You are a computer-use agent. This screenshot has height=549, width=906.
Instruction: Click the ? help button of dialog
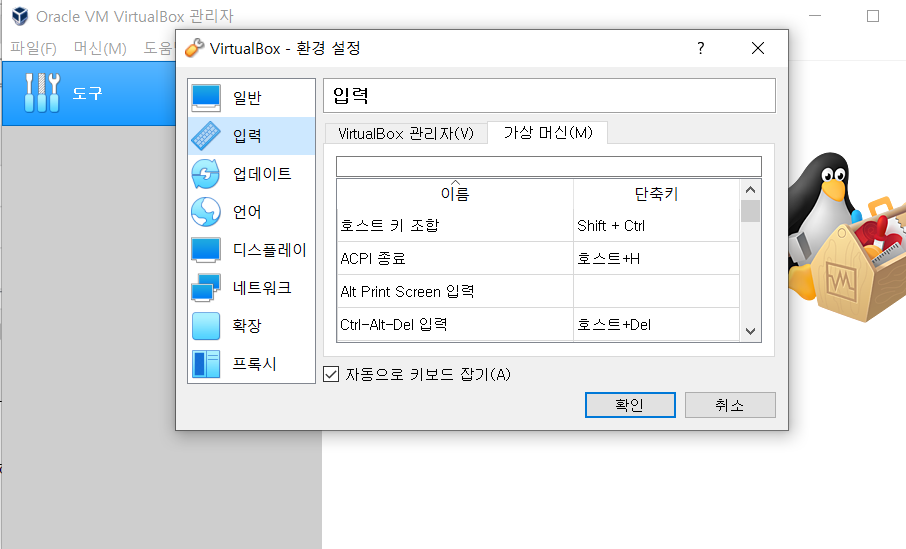pyautogui.click(x=700, y=48)
